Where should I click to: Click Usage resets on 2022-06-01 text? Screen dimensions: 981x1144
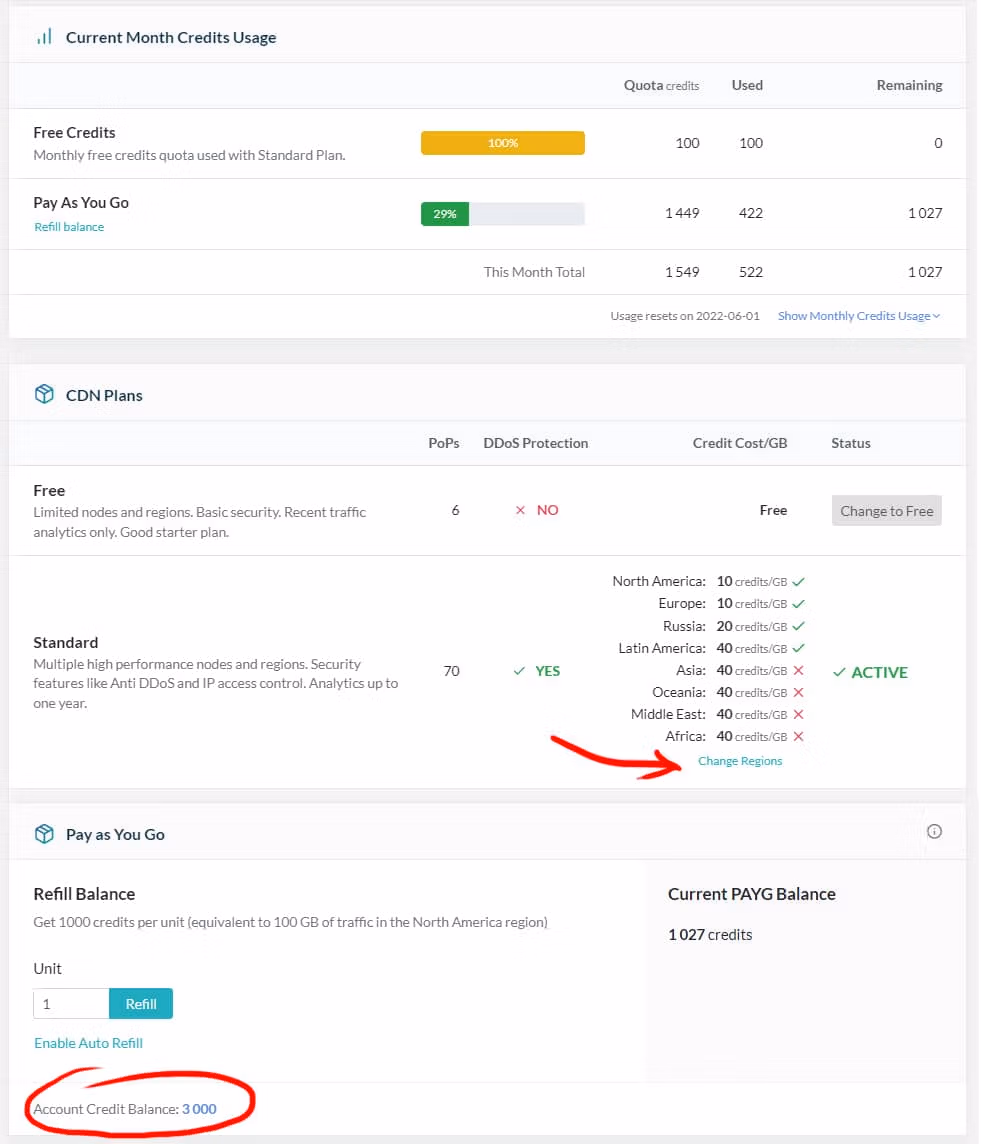pos(685,316)
